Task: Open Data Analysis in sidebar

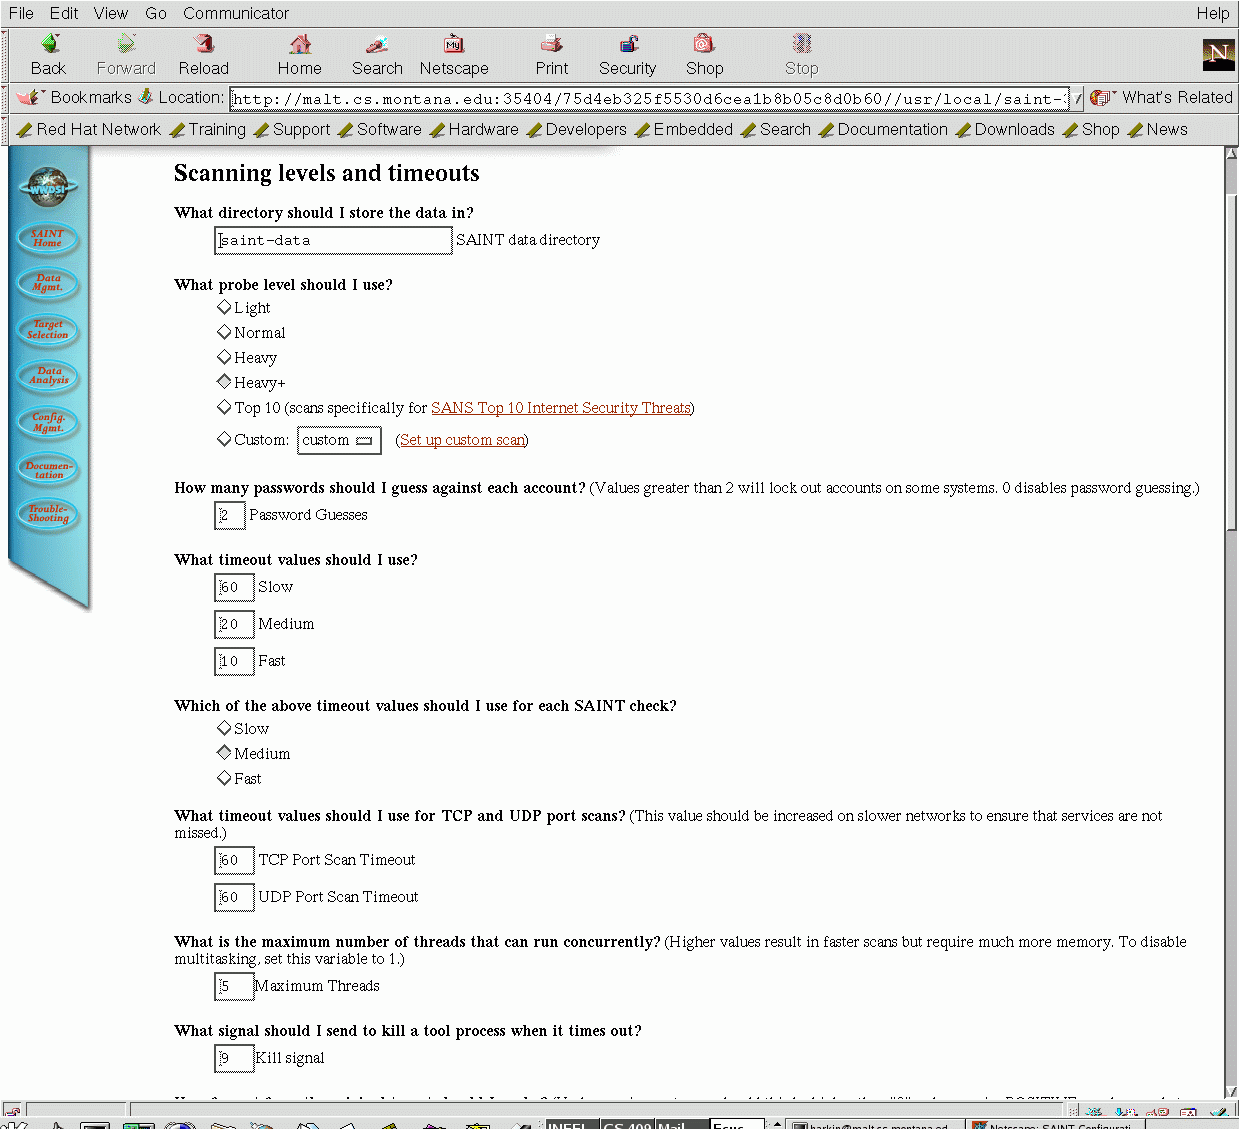Action: click(x=48, y=376)
